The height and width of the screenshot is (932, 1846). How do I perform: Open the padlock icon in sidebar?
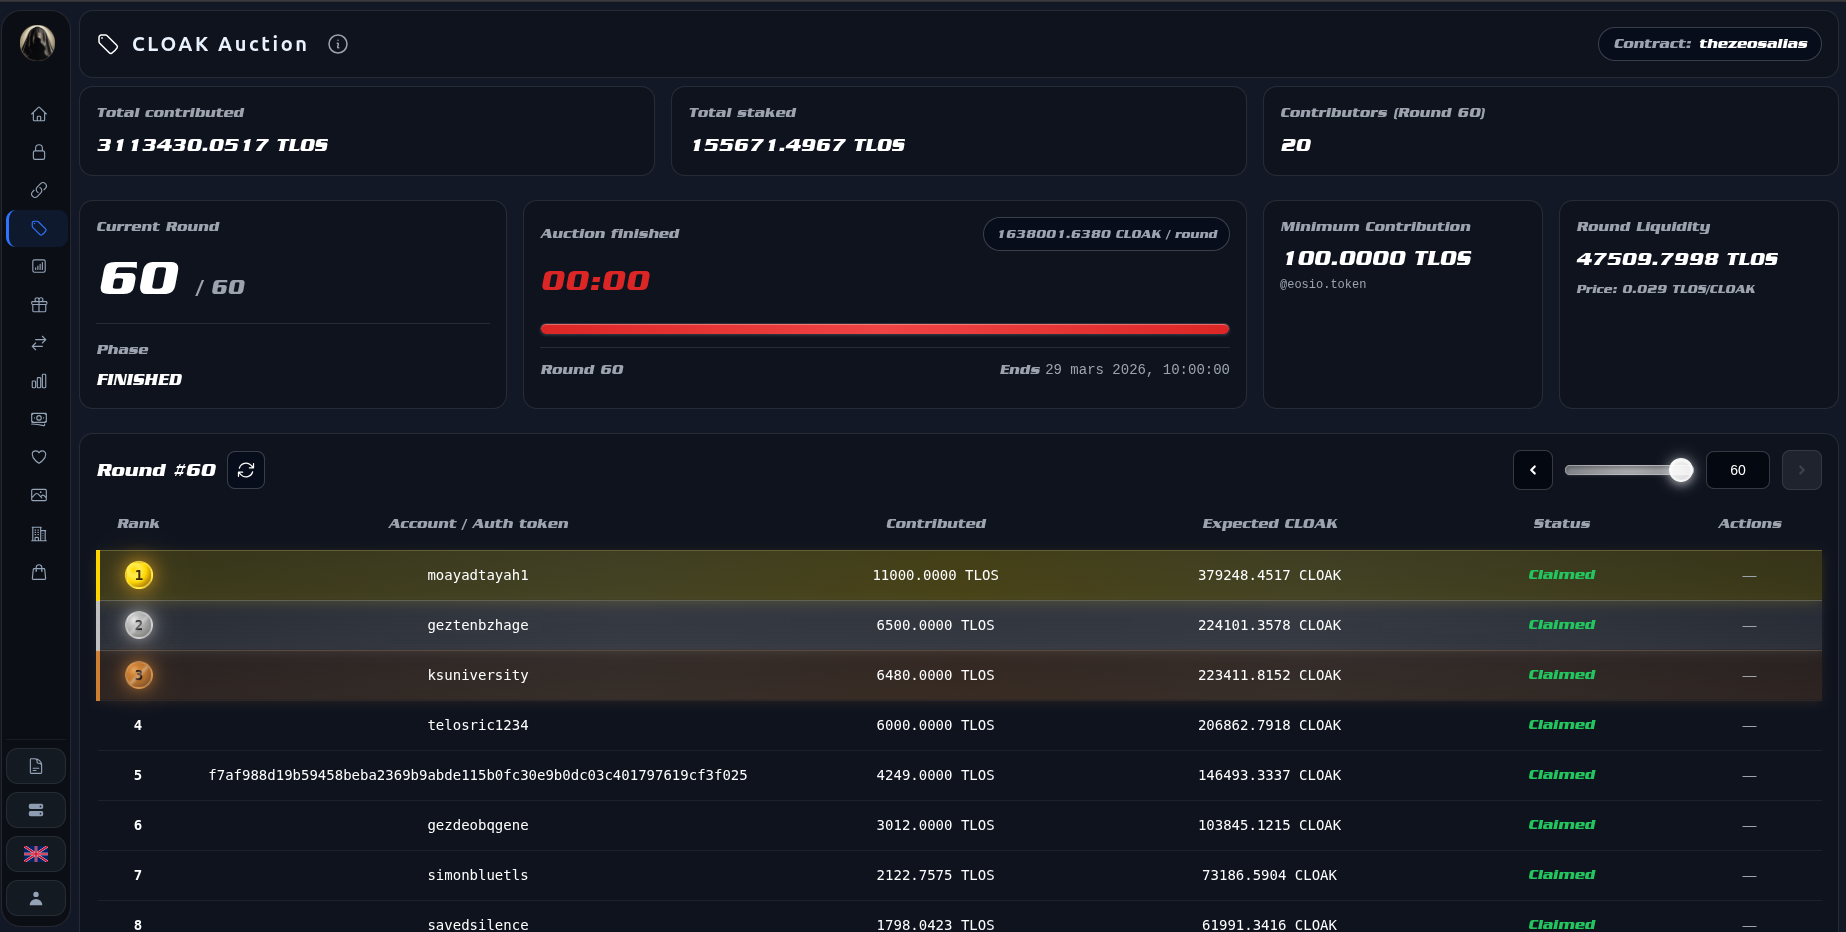click(x=39, y=152)
